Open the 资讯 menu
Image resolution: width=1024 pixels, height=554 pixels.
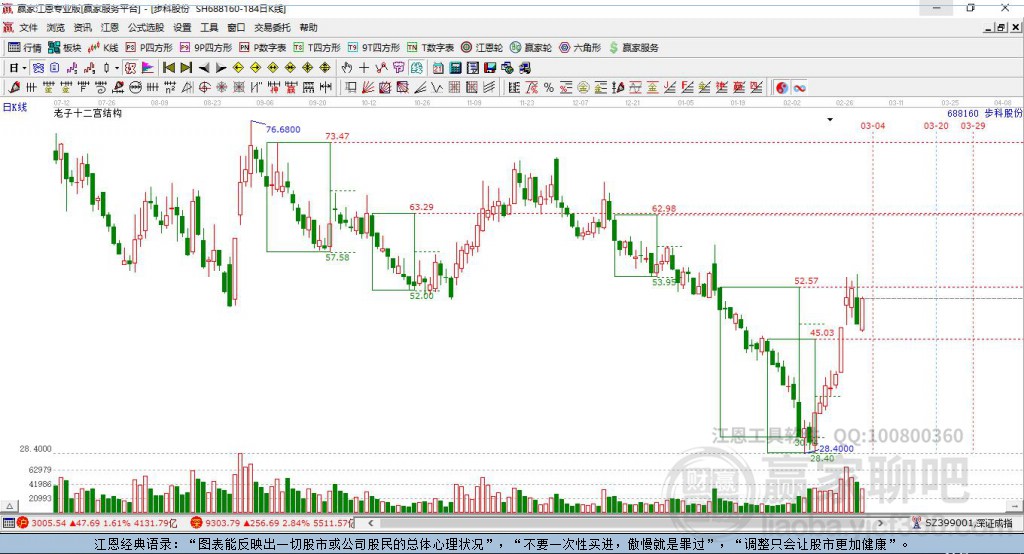82,27
